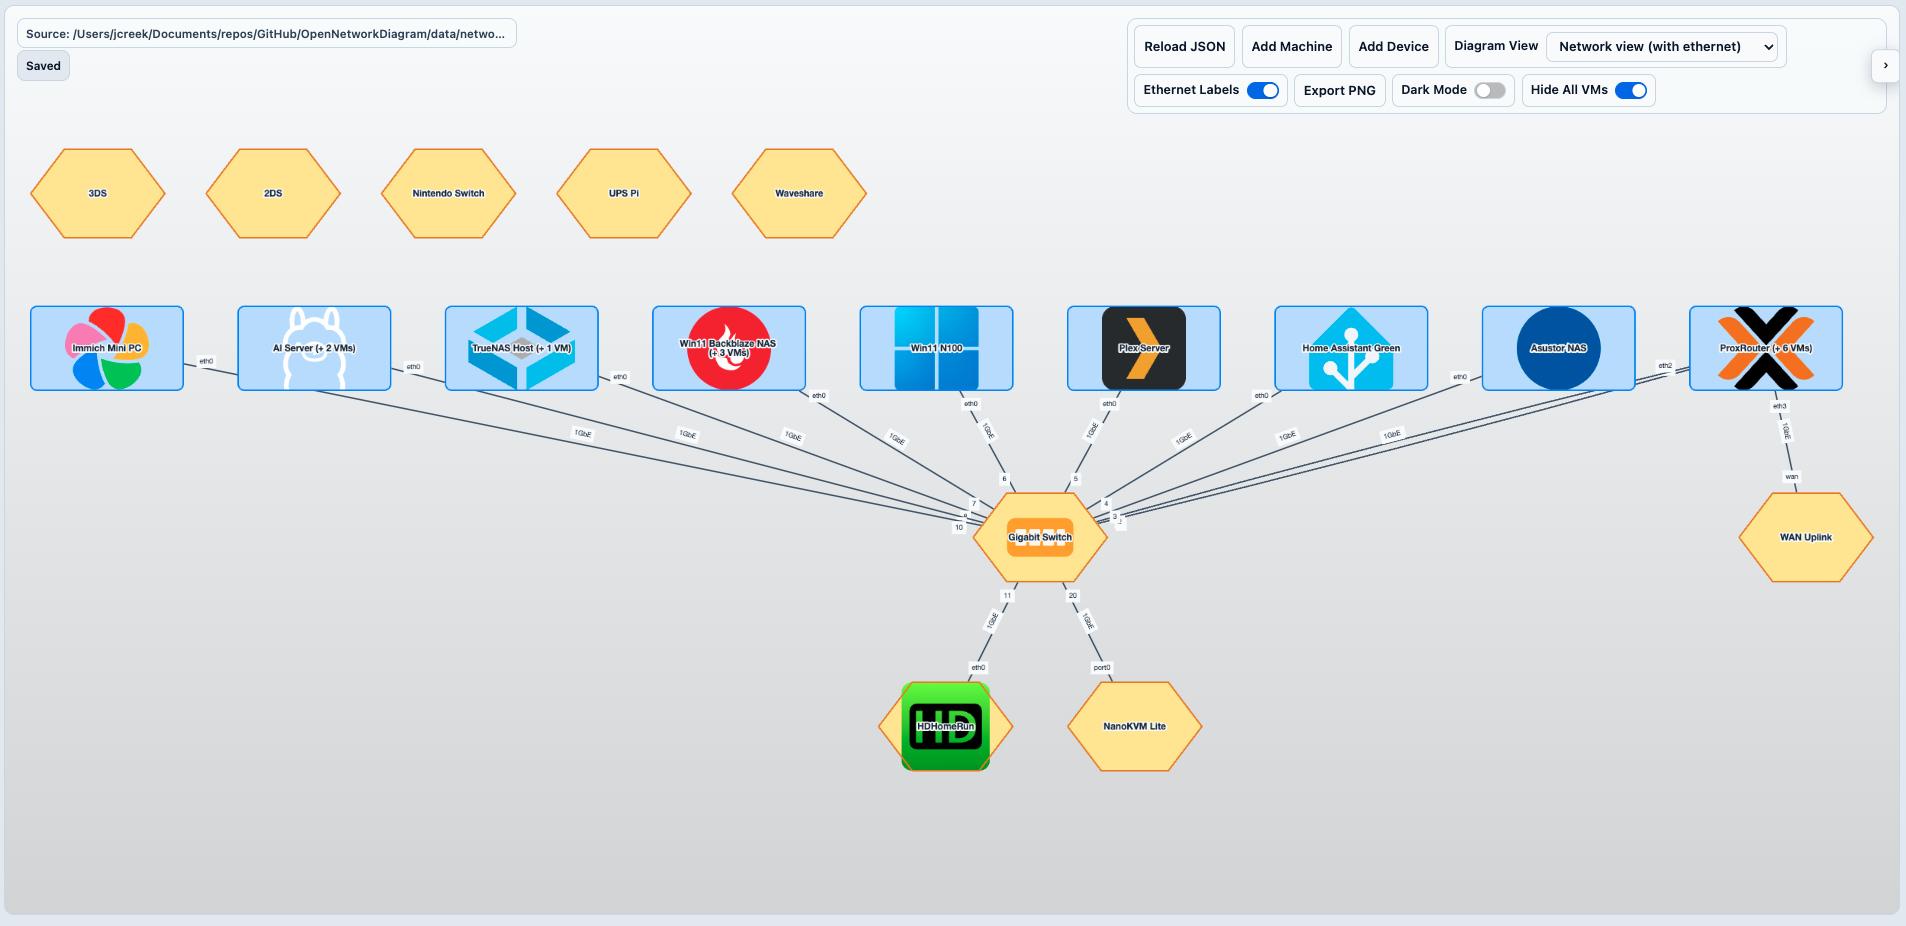Click the Add Machine button

pos(1292,47)
